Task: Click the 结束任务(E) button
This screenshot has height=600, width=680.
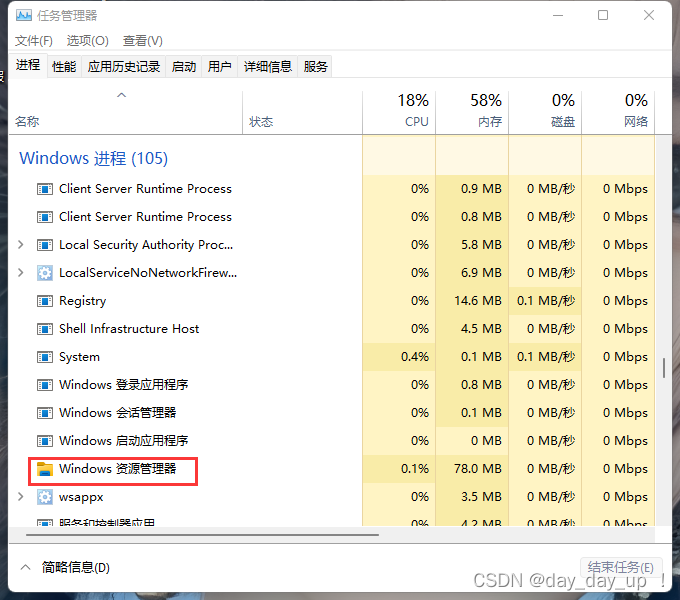Action: [x=621, y=567]
